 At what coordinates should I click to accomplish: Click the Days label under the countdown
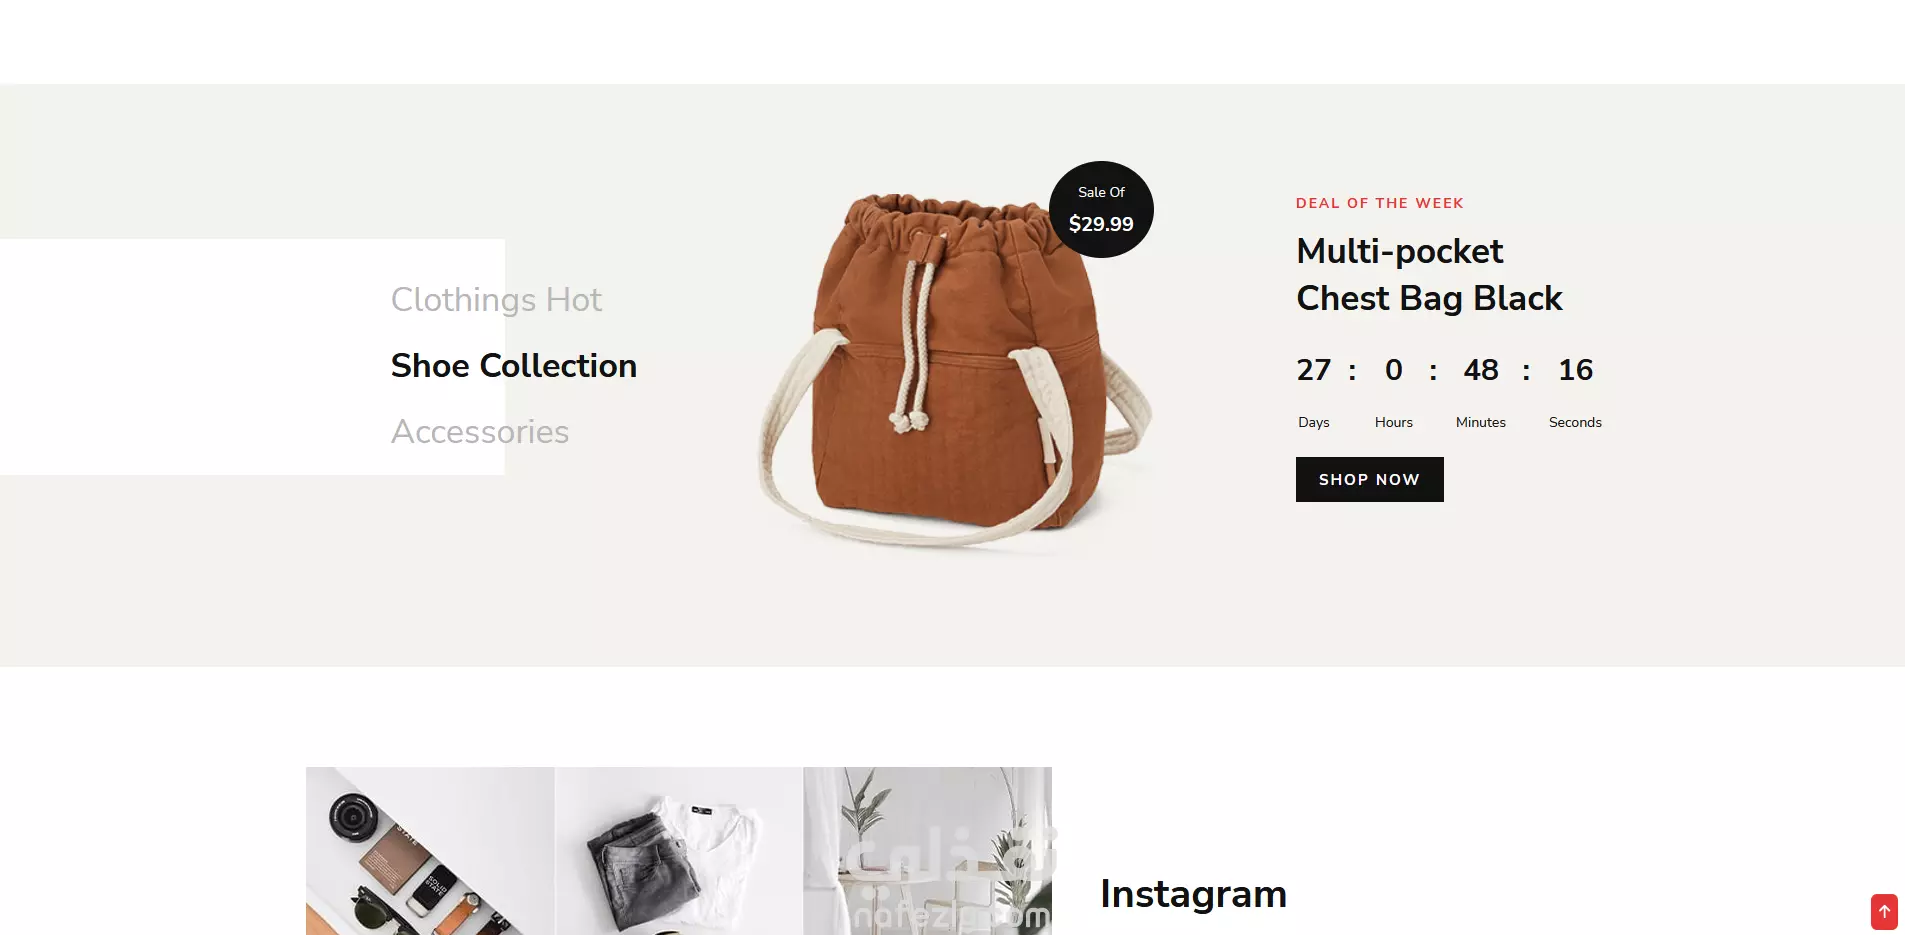1314,422
